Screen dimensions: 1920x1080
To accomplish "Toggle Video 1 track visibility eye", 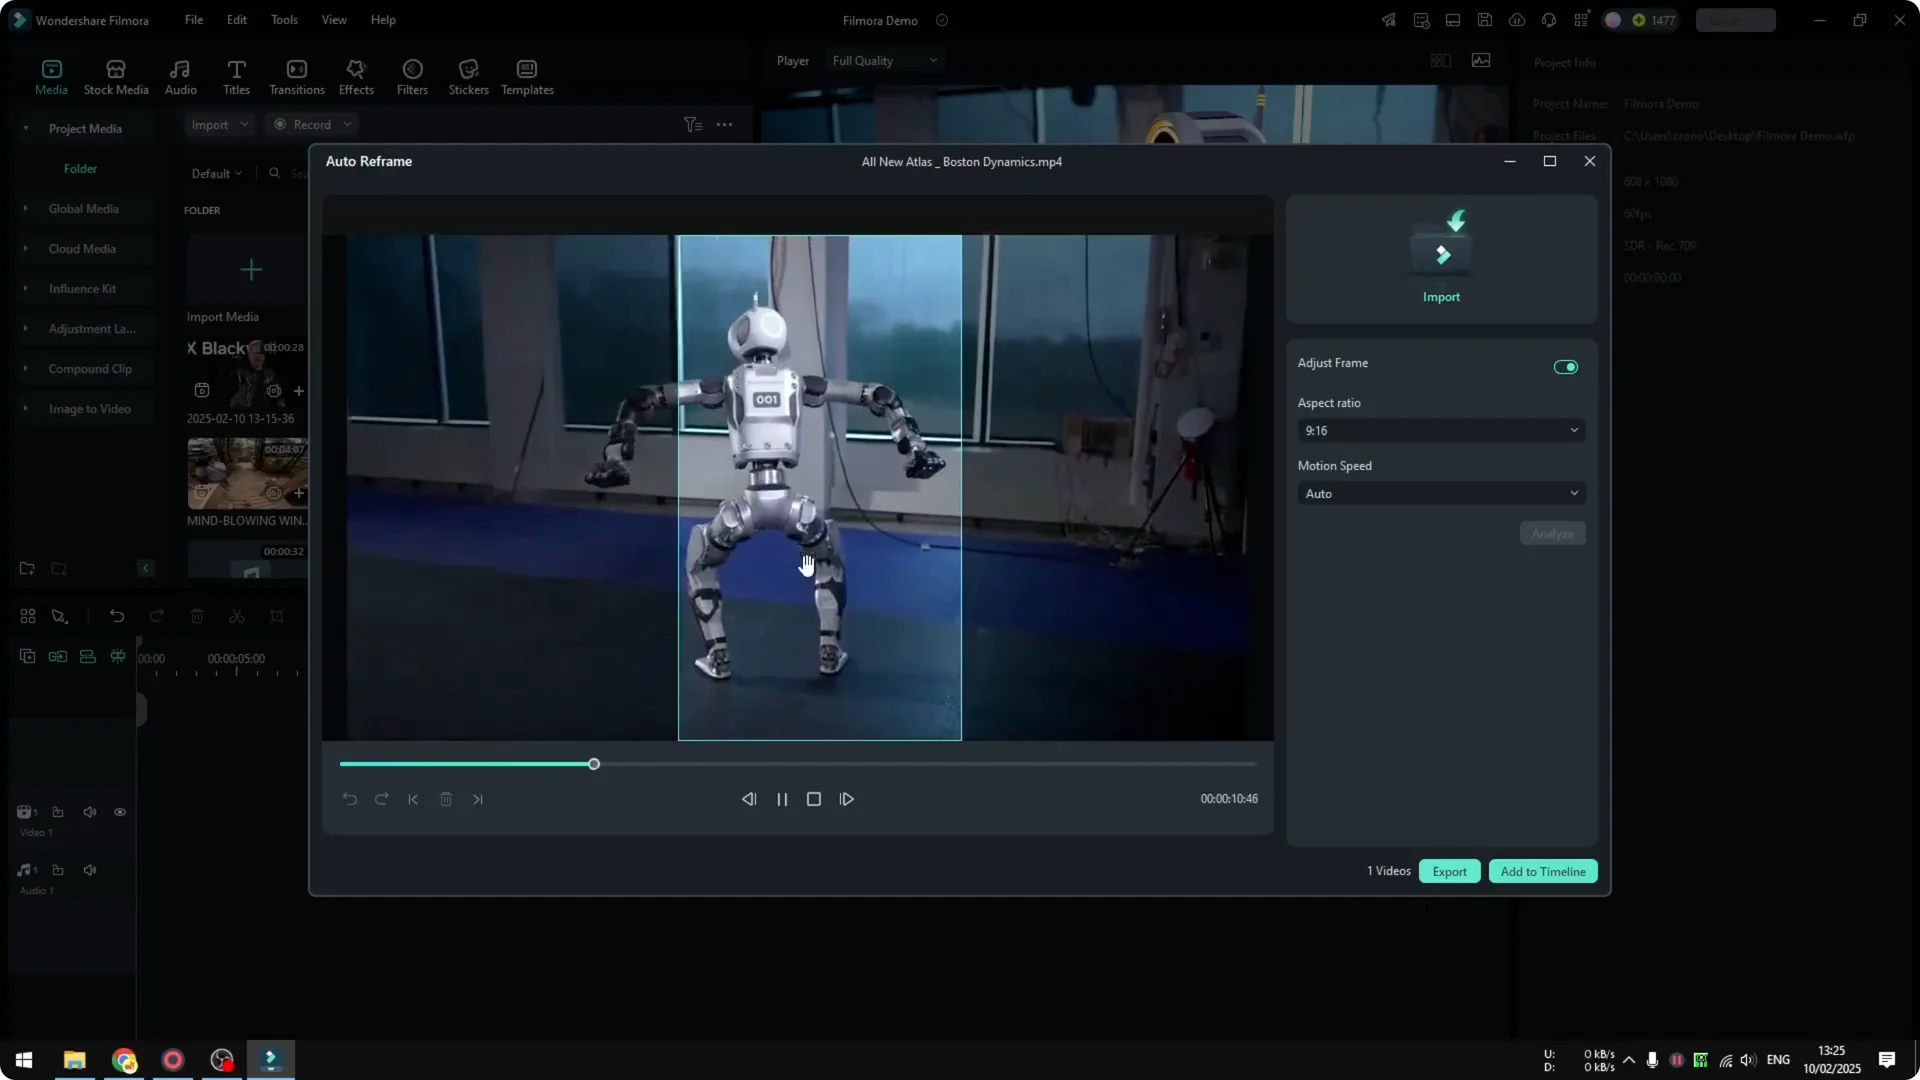I will click(120, 812).
